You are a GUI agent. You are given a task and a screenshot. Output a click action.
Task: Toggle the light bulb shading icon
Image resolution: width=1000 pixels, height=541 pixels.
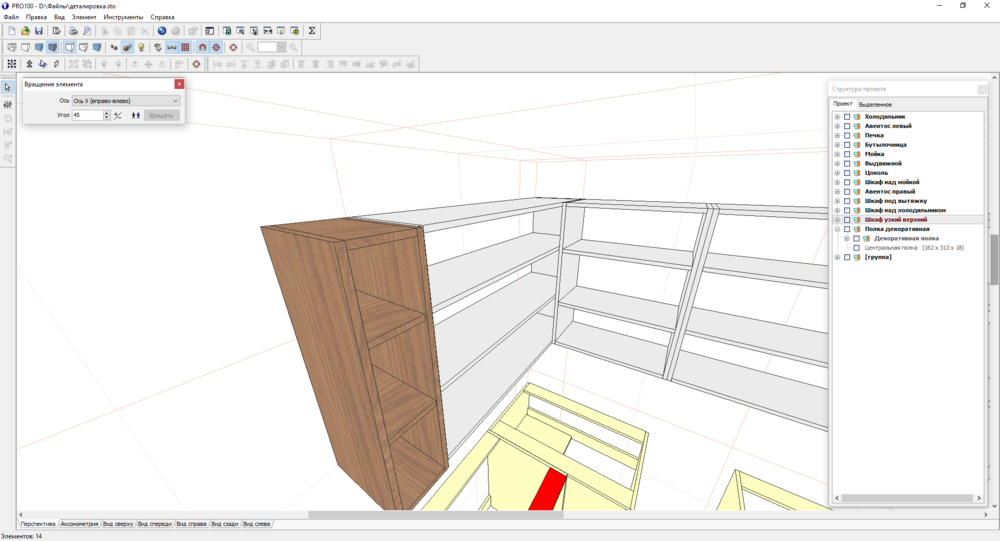tap(142, 47)
